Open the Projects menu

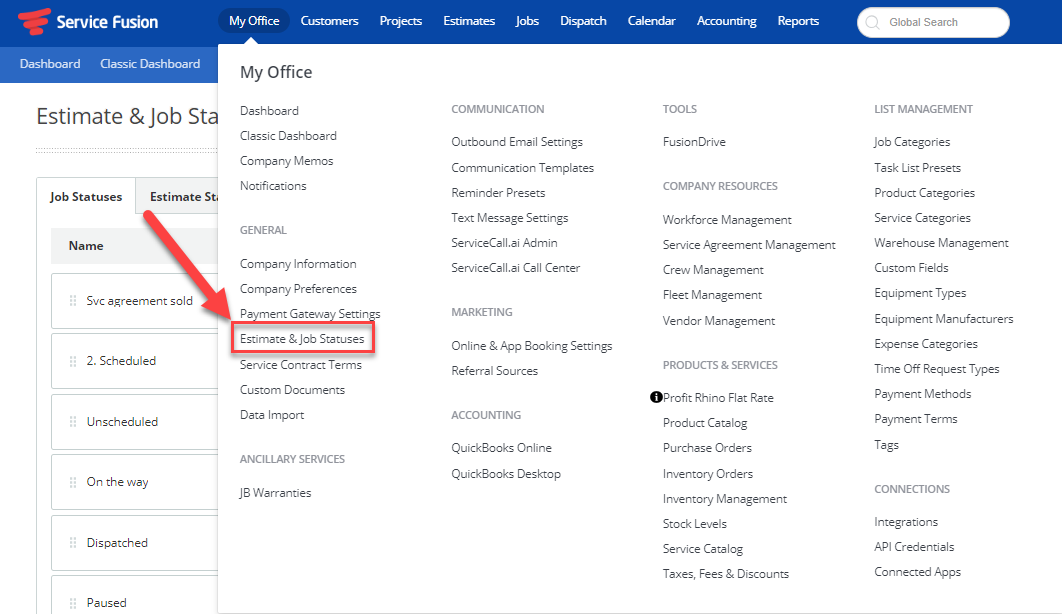(x=400, y=21)
